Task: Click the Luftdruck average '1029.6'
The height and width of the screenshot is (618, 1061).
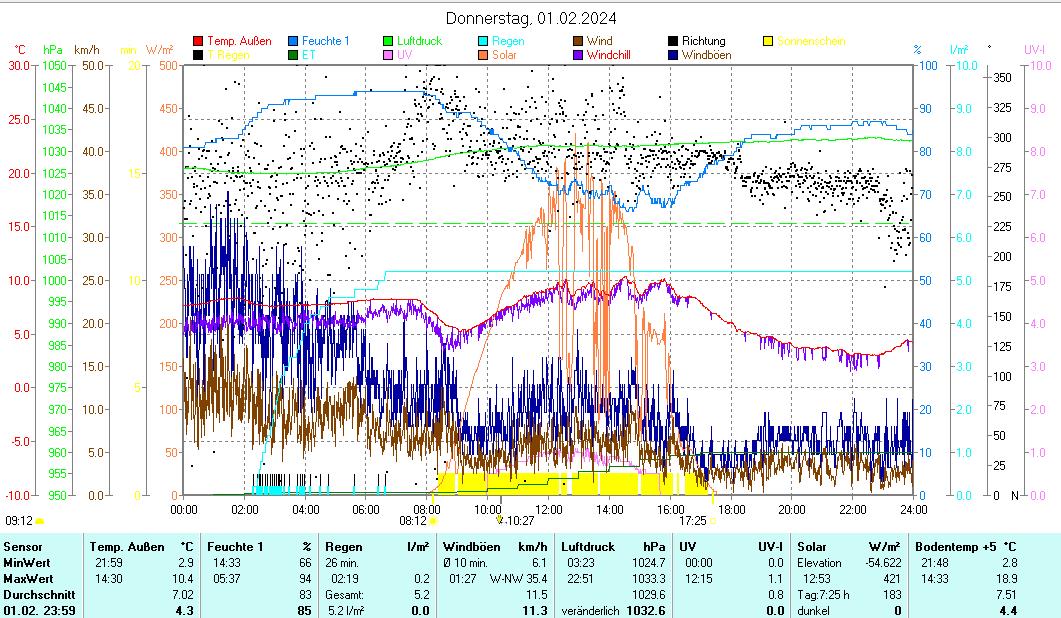Action: (650, 595)
